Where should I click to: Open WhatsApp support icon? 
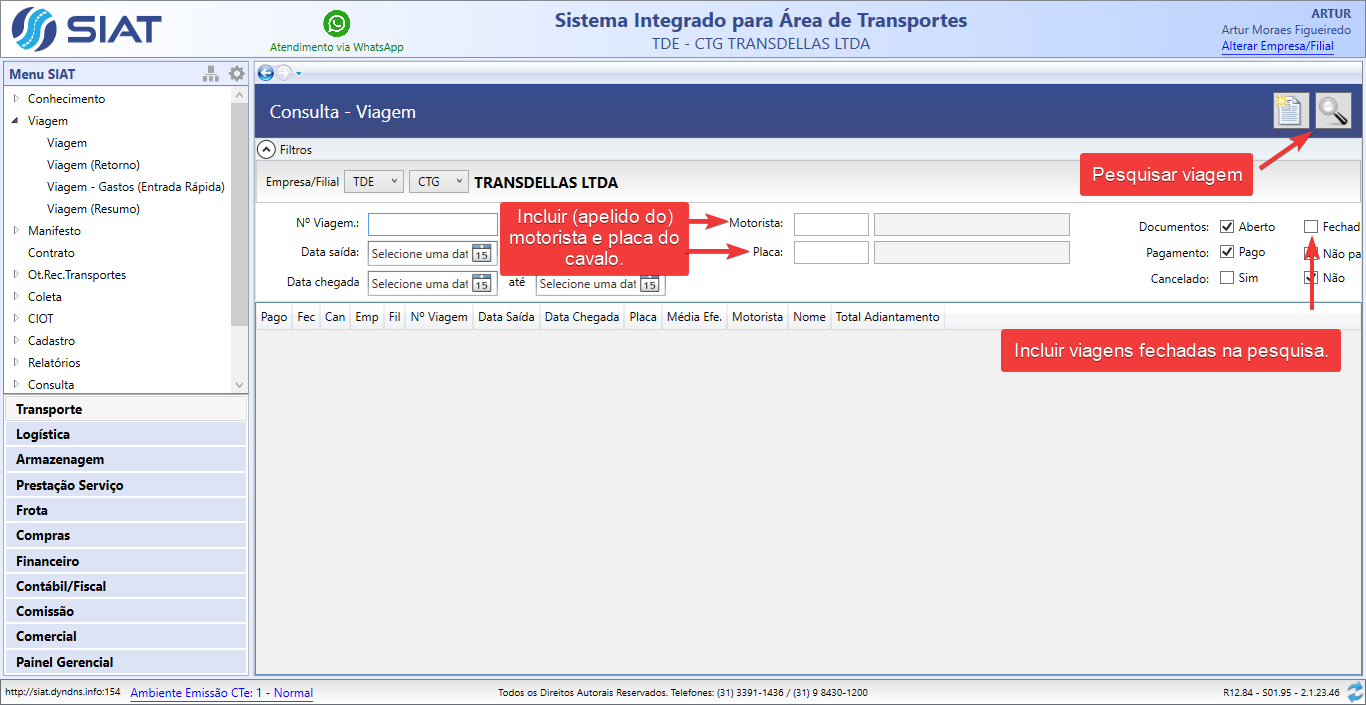pos(337,23)
